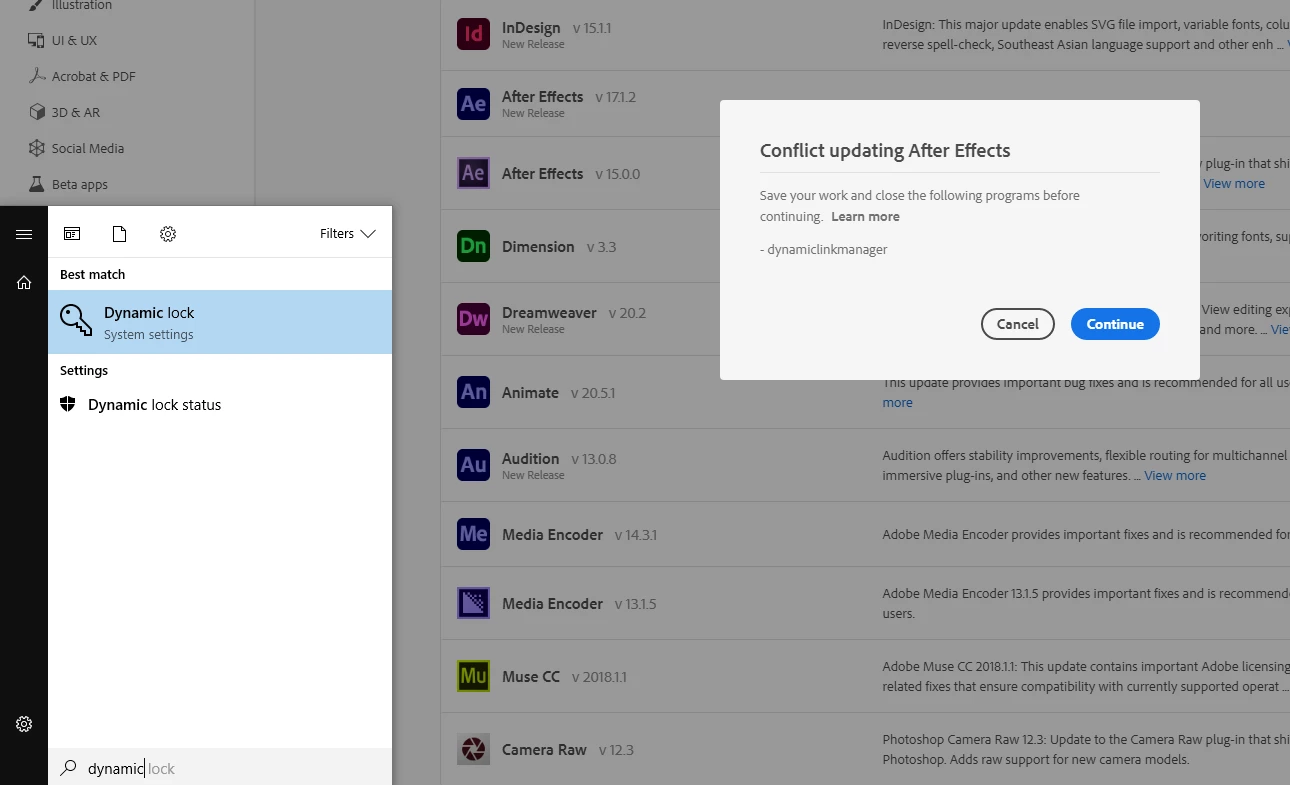Filter search results by Documents icon
The width and height of the screenshot is (1290, 785).
(120, 234)
